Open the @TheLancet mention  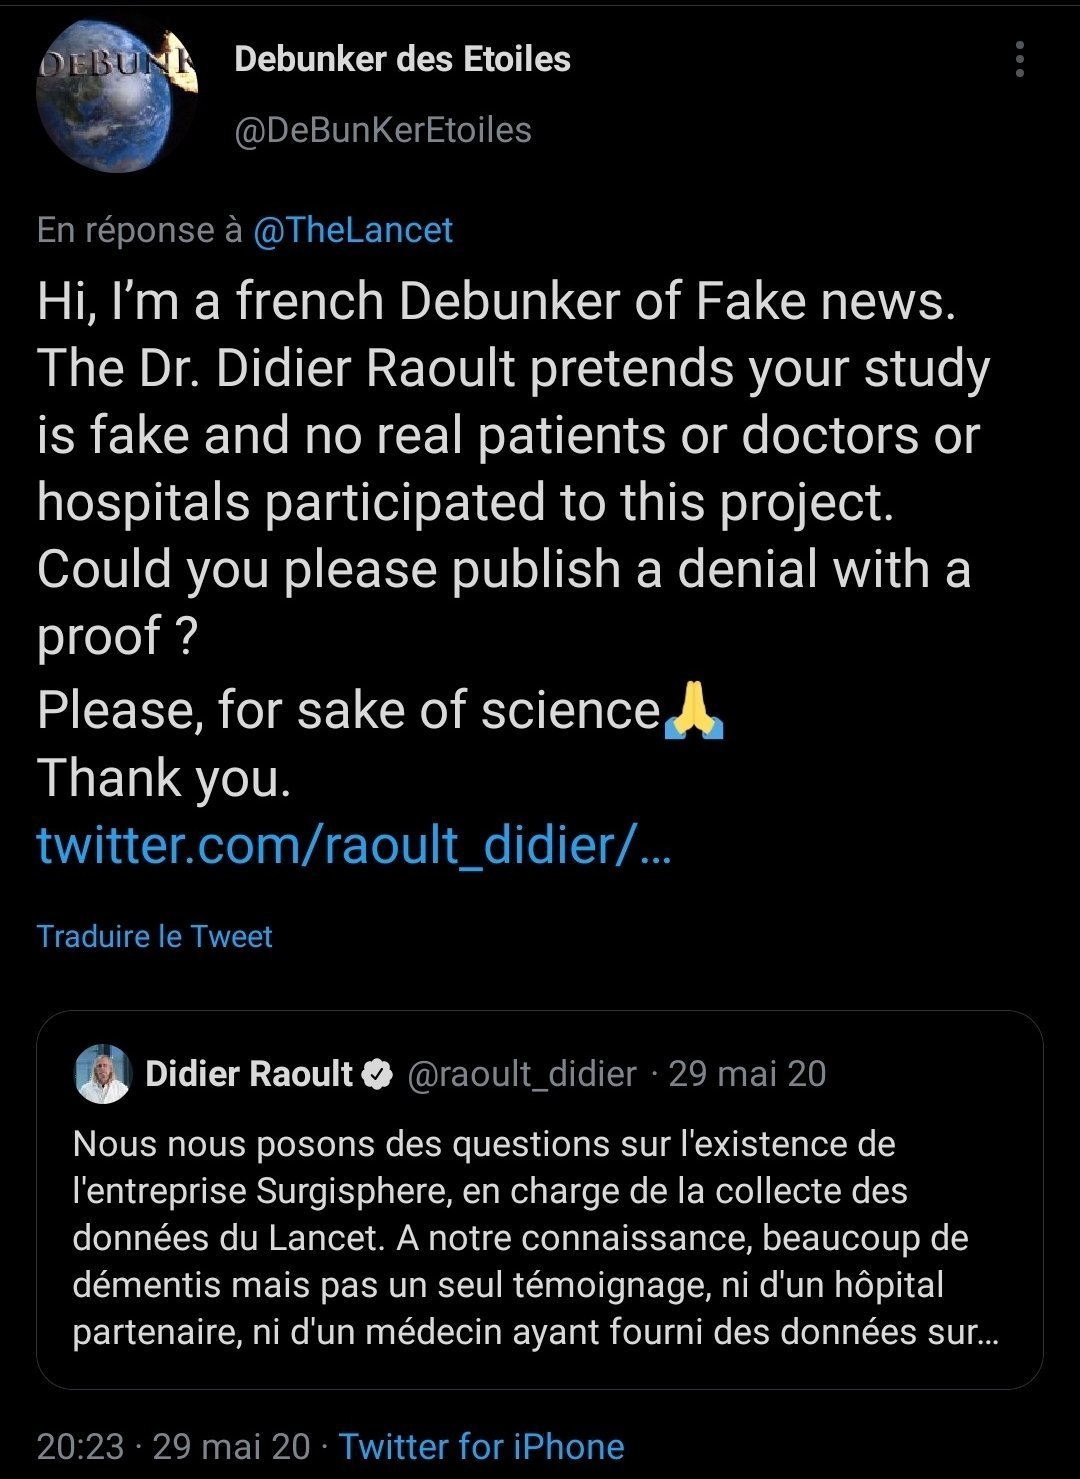coord(353,230)
